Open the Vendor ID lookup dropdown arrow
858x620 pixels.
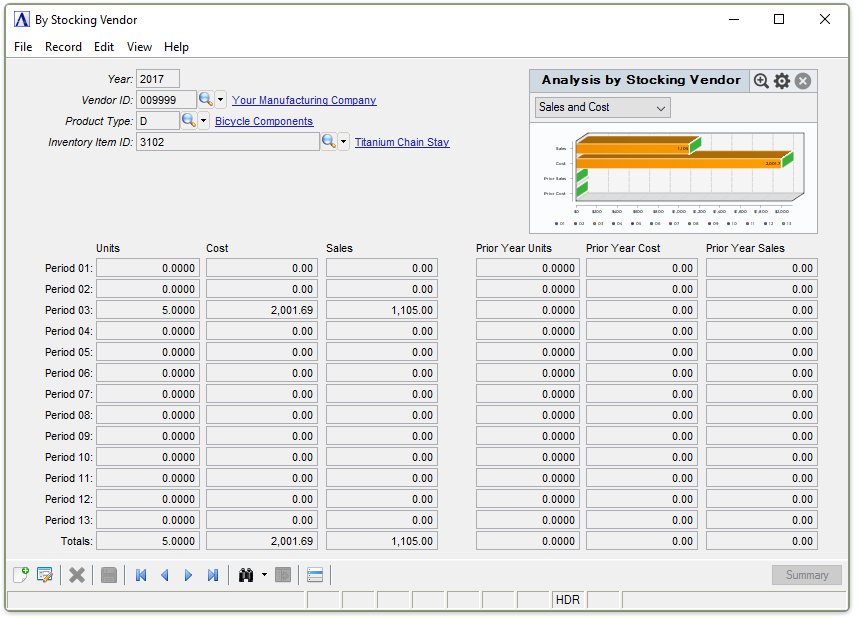221,100
